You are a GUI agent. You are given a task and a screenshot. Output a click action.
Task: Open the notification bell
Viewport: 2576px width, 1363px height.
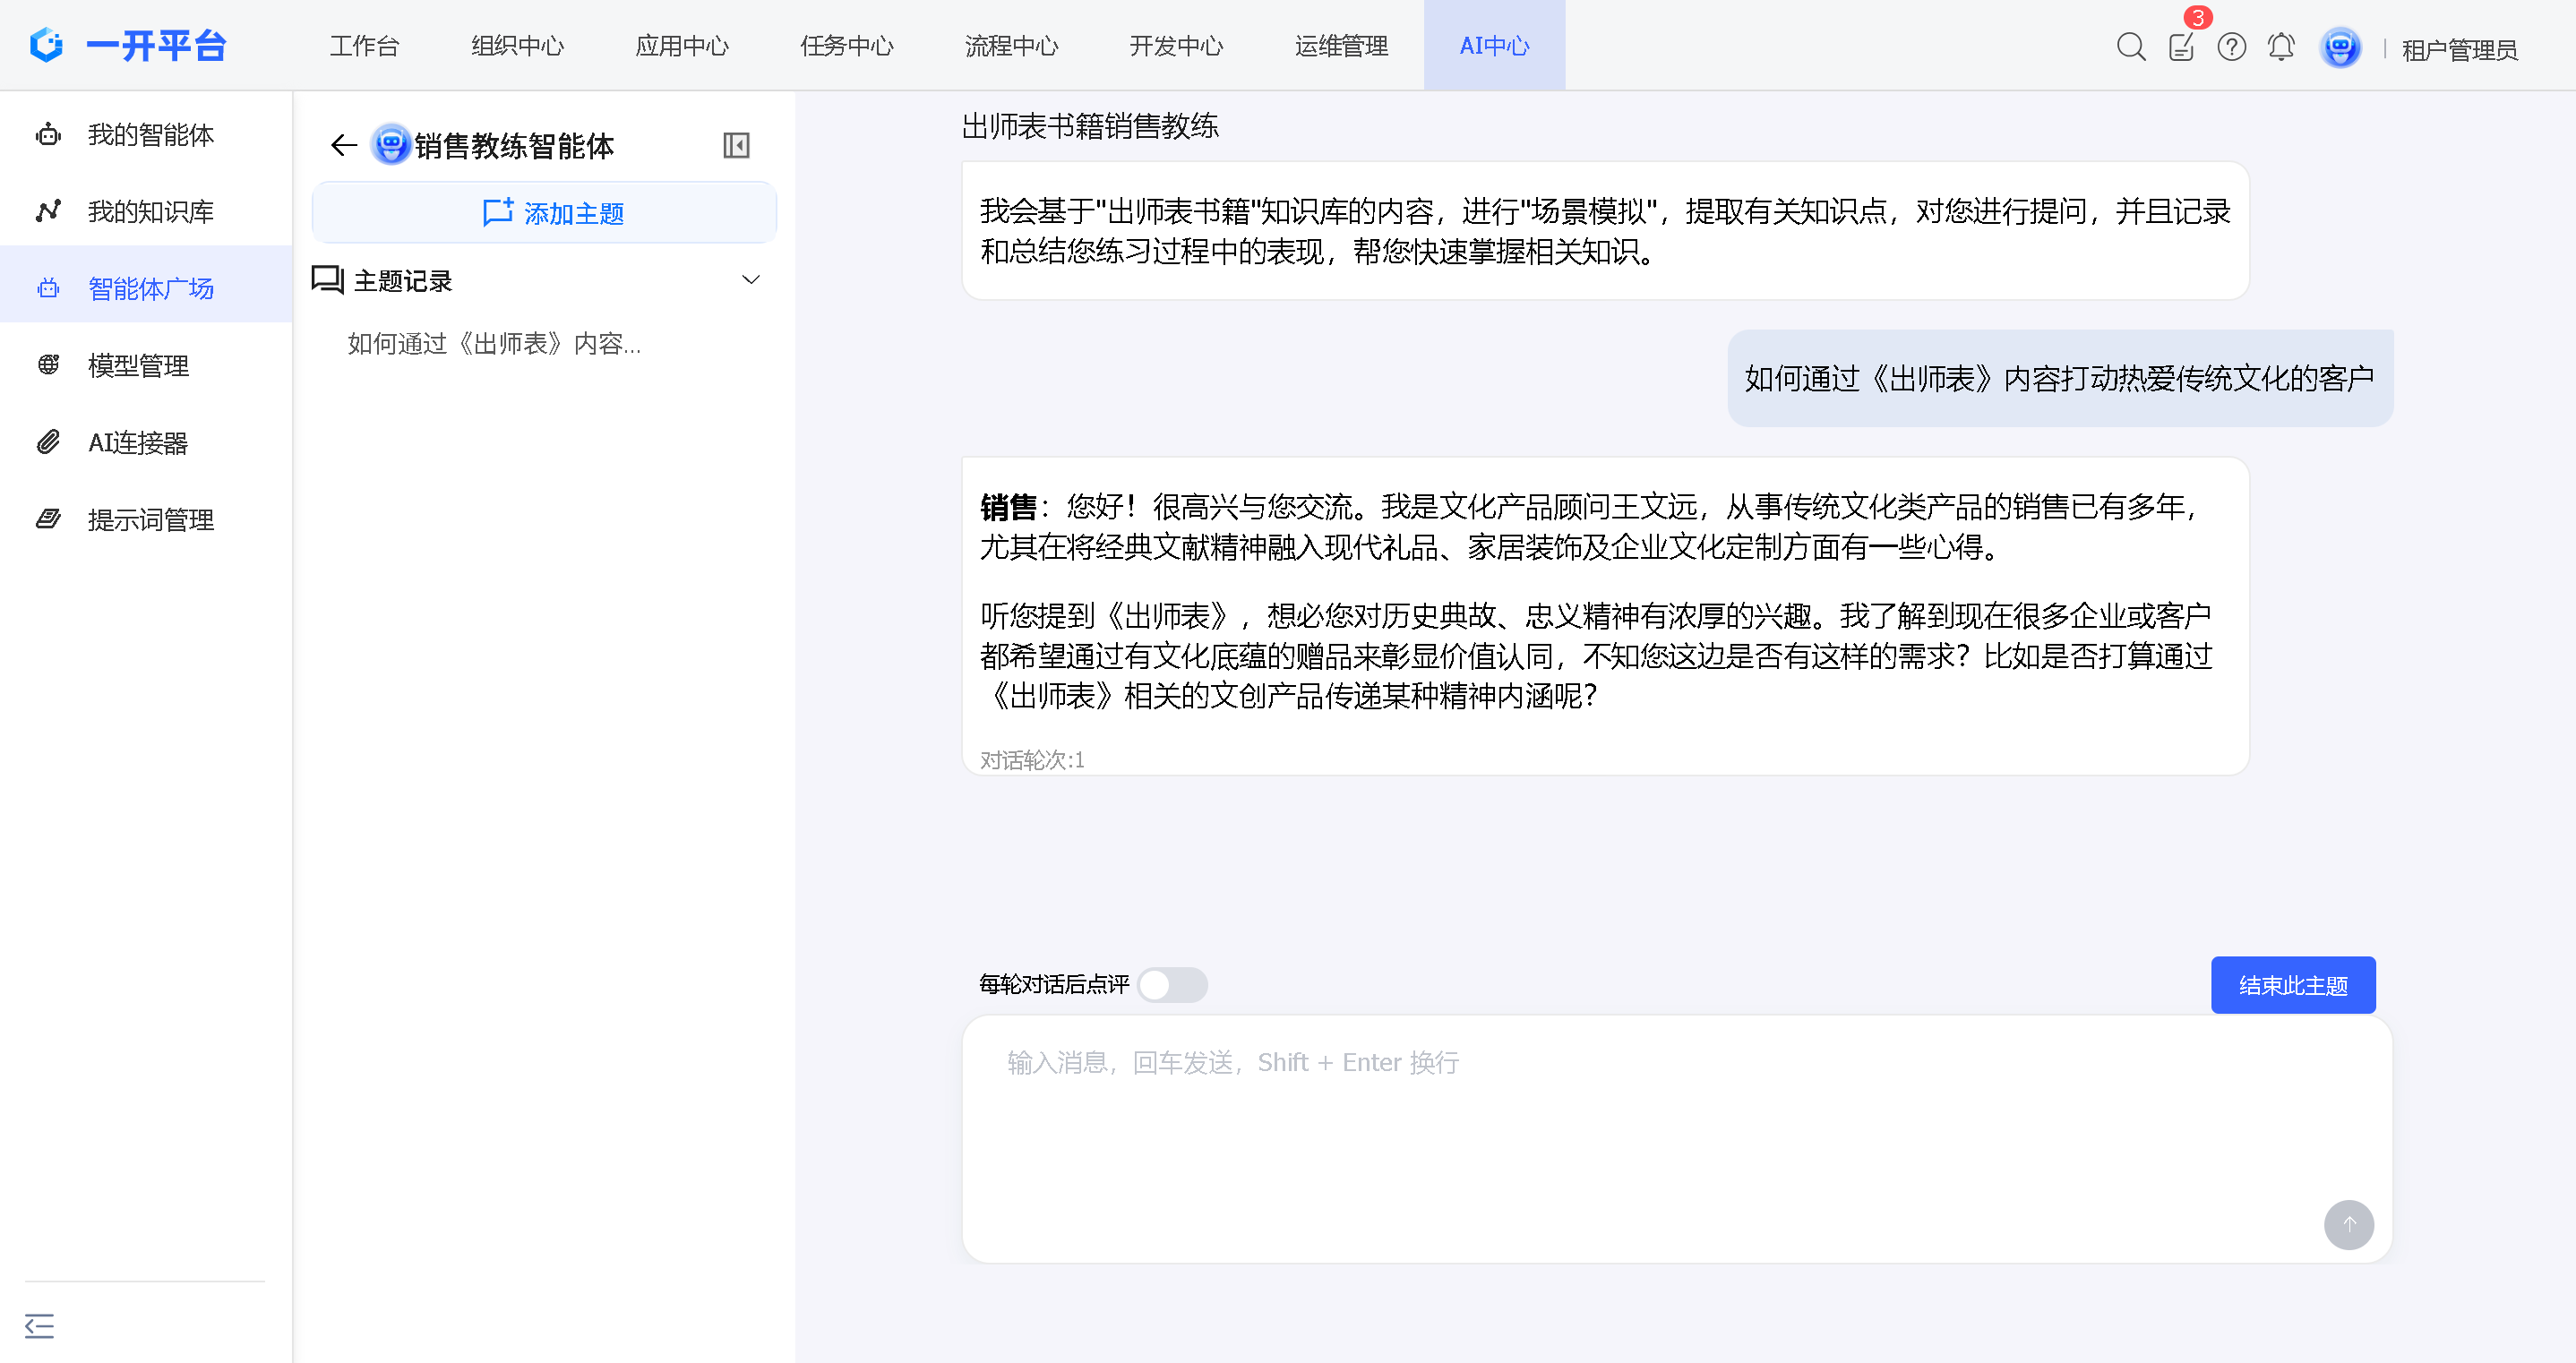[2281, 47]
